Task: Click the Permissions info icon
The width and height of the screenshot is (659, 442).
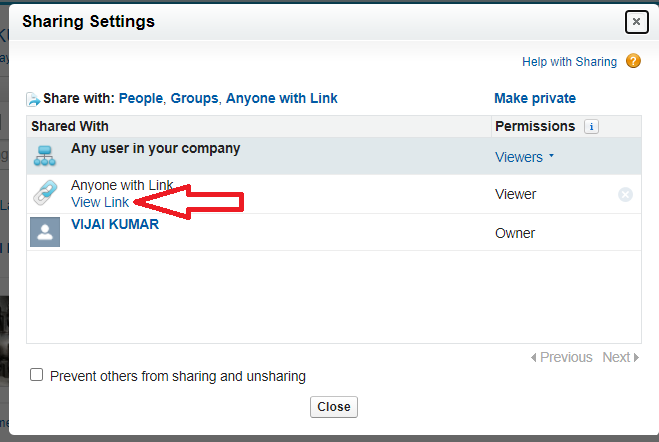Action: coord(591,126)
